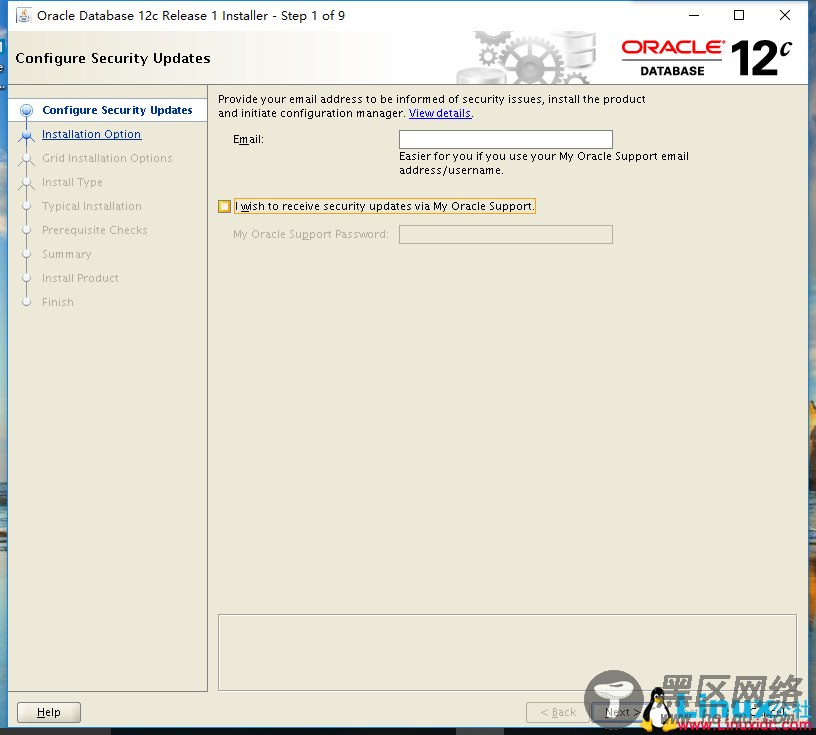The image size is (816, 735).
Task: Click the message area at the bottom
Action: coord(507,652)
